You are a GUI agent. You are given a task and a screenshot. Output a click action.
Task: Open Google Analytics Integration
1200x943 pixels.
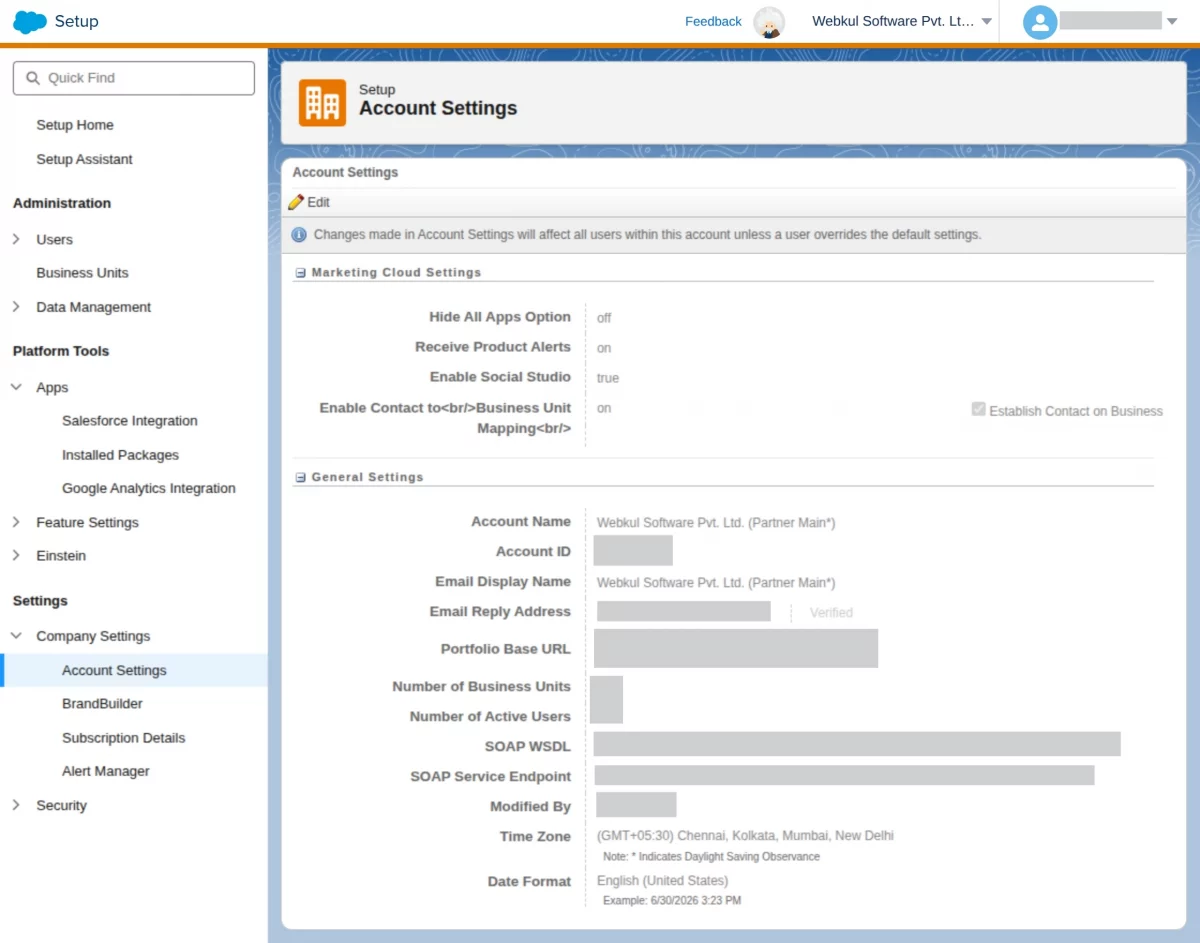click(149, 488)
